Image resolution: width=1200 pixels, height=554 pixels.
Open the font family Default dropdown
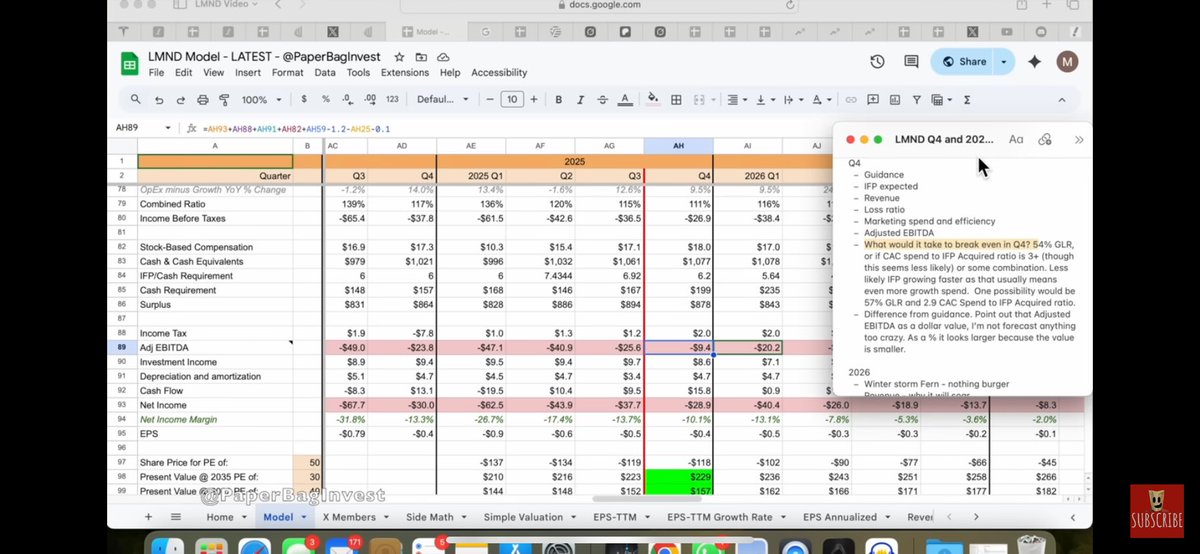tap(443, 100)
